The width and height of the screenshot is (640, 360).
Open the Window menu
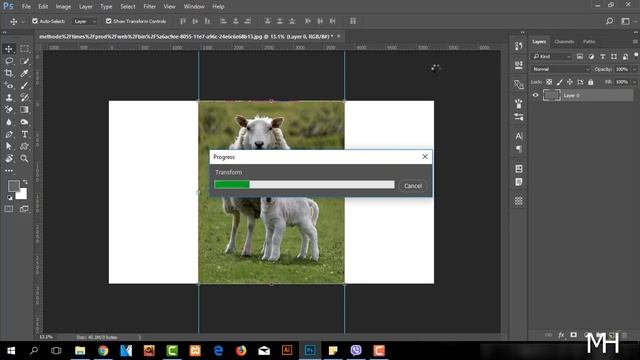click(x=194, y=7)
